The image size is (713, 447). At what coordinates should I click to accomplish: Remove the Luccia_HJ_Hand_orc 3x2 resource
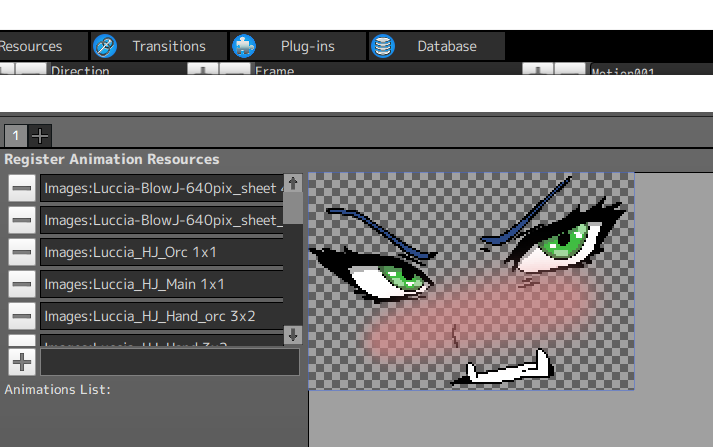coord(22,316)
